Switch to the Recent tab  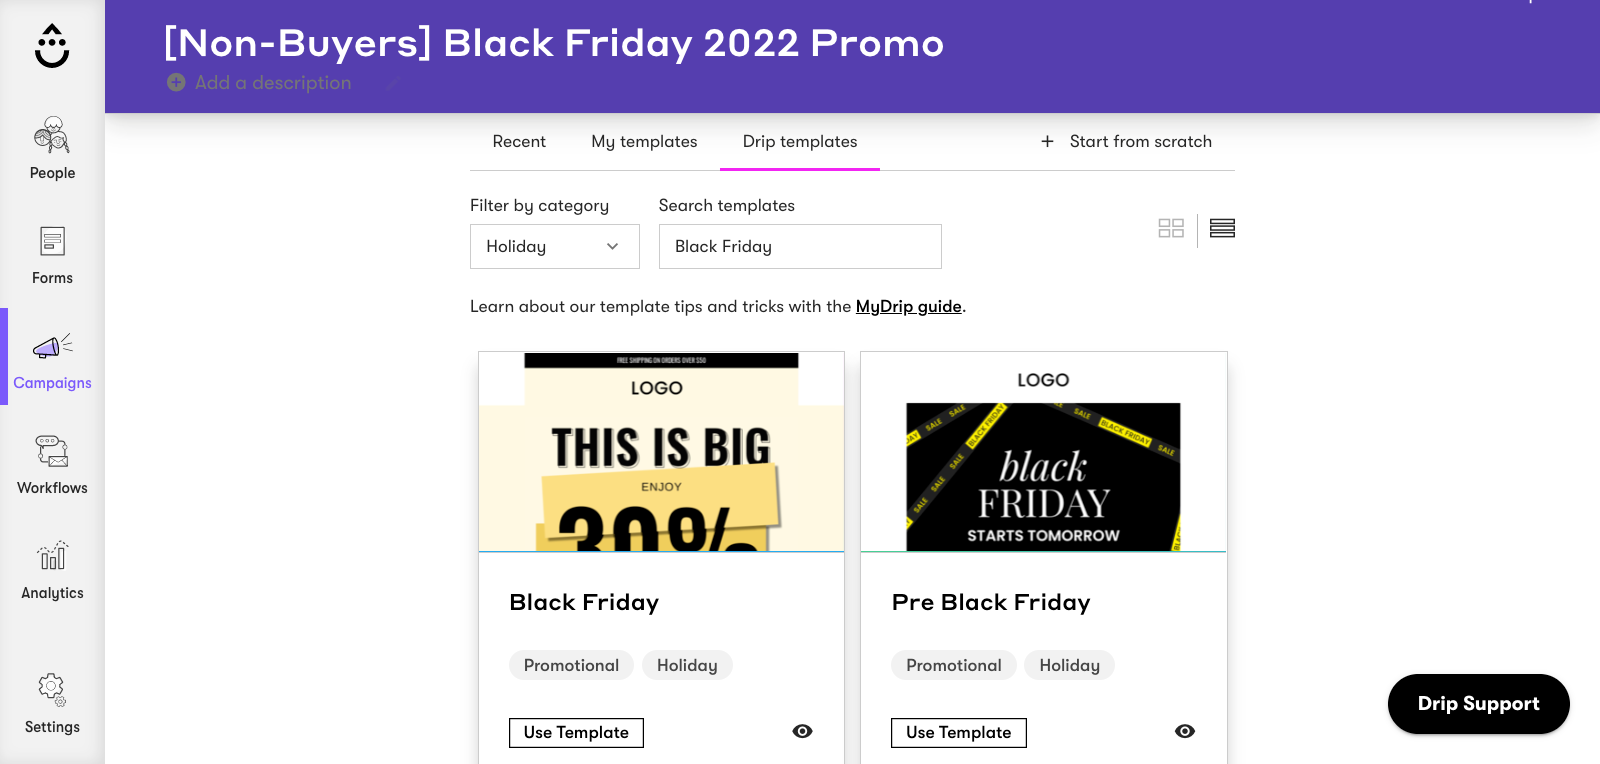519,142
